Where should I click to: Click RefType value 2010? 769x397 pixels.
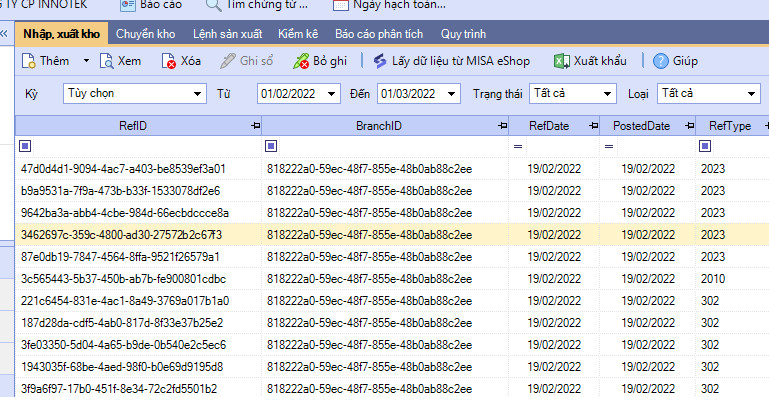point(713,279)
